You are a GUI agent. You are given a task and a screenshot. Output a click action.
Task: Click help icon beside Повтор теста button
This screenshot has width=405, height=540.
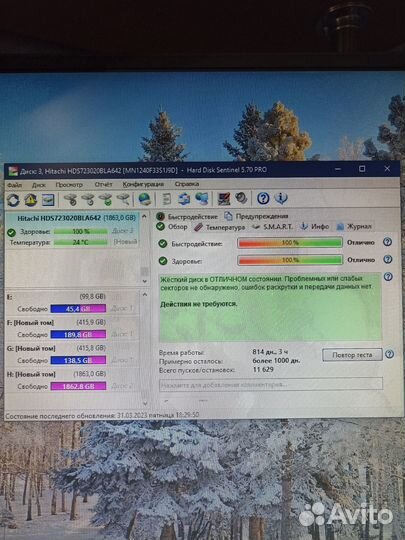[x=390, y=354]
